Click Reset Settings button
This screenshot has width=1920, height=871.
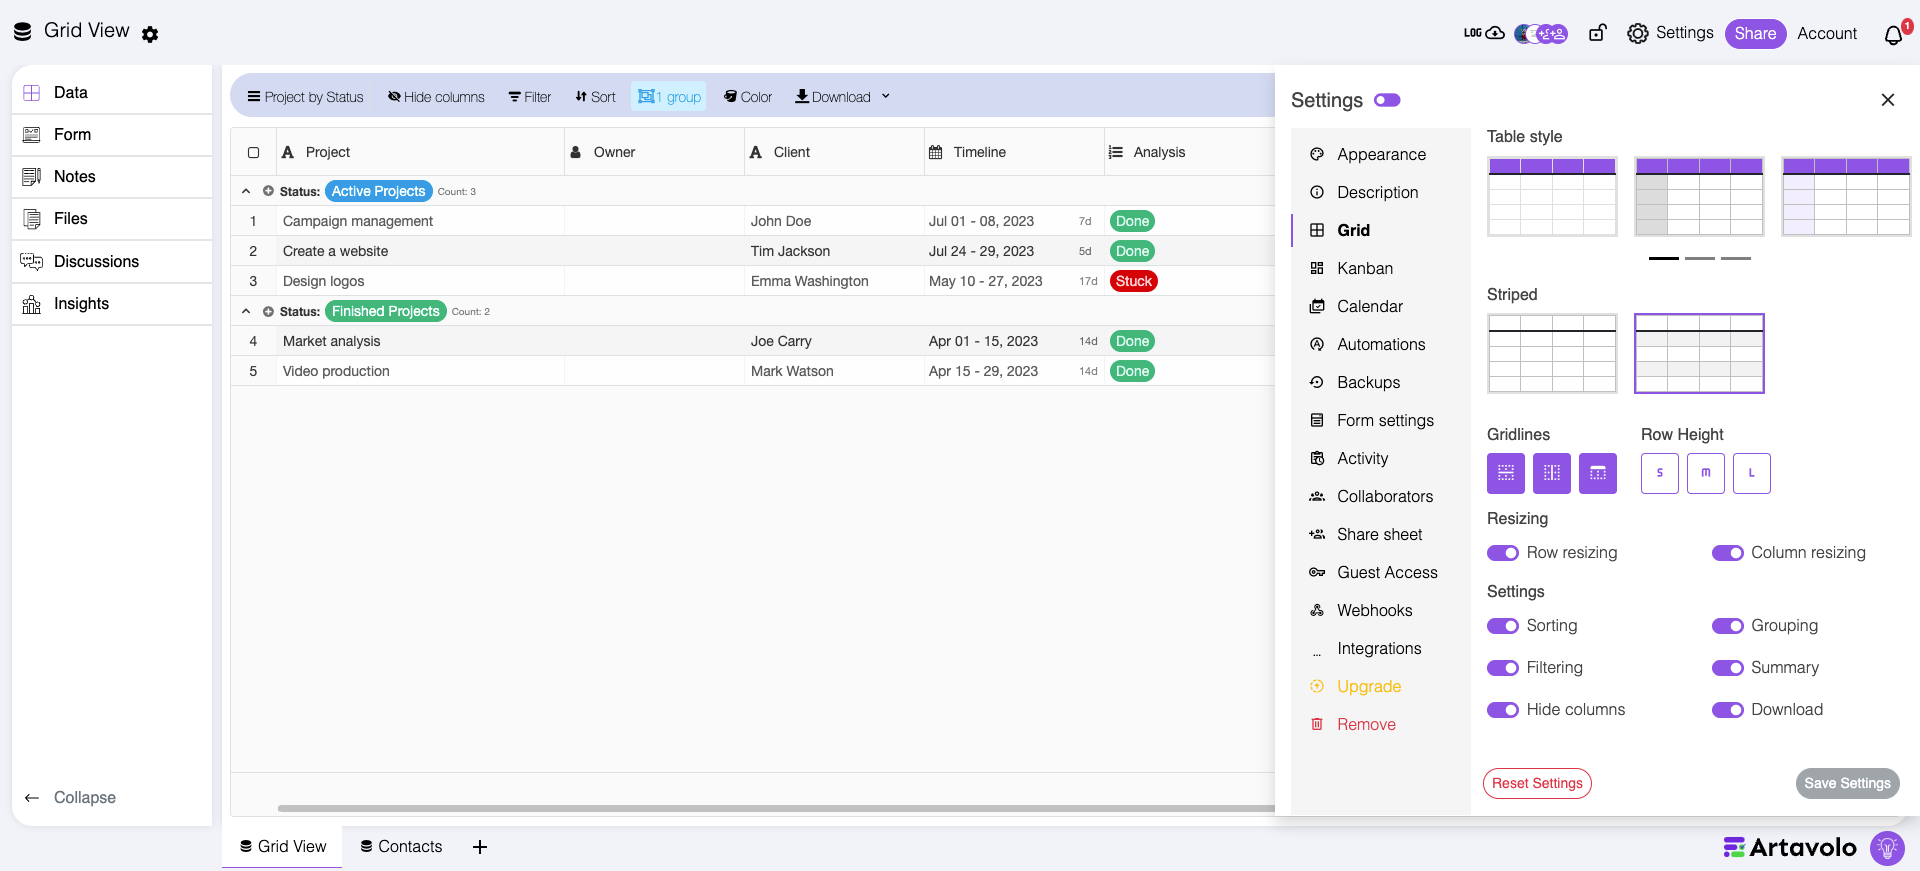[1537, 783]
